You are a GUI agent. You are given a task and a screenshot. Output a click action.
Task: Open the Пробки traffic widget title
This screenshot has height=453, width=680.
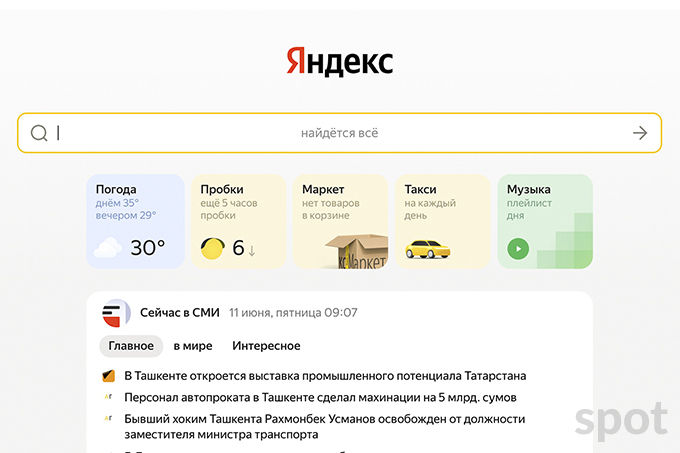click(222, 189)
